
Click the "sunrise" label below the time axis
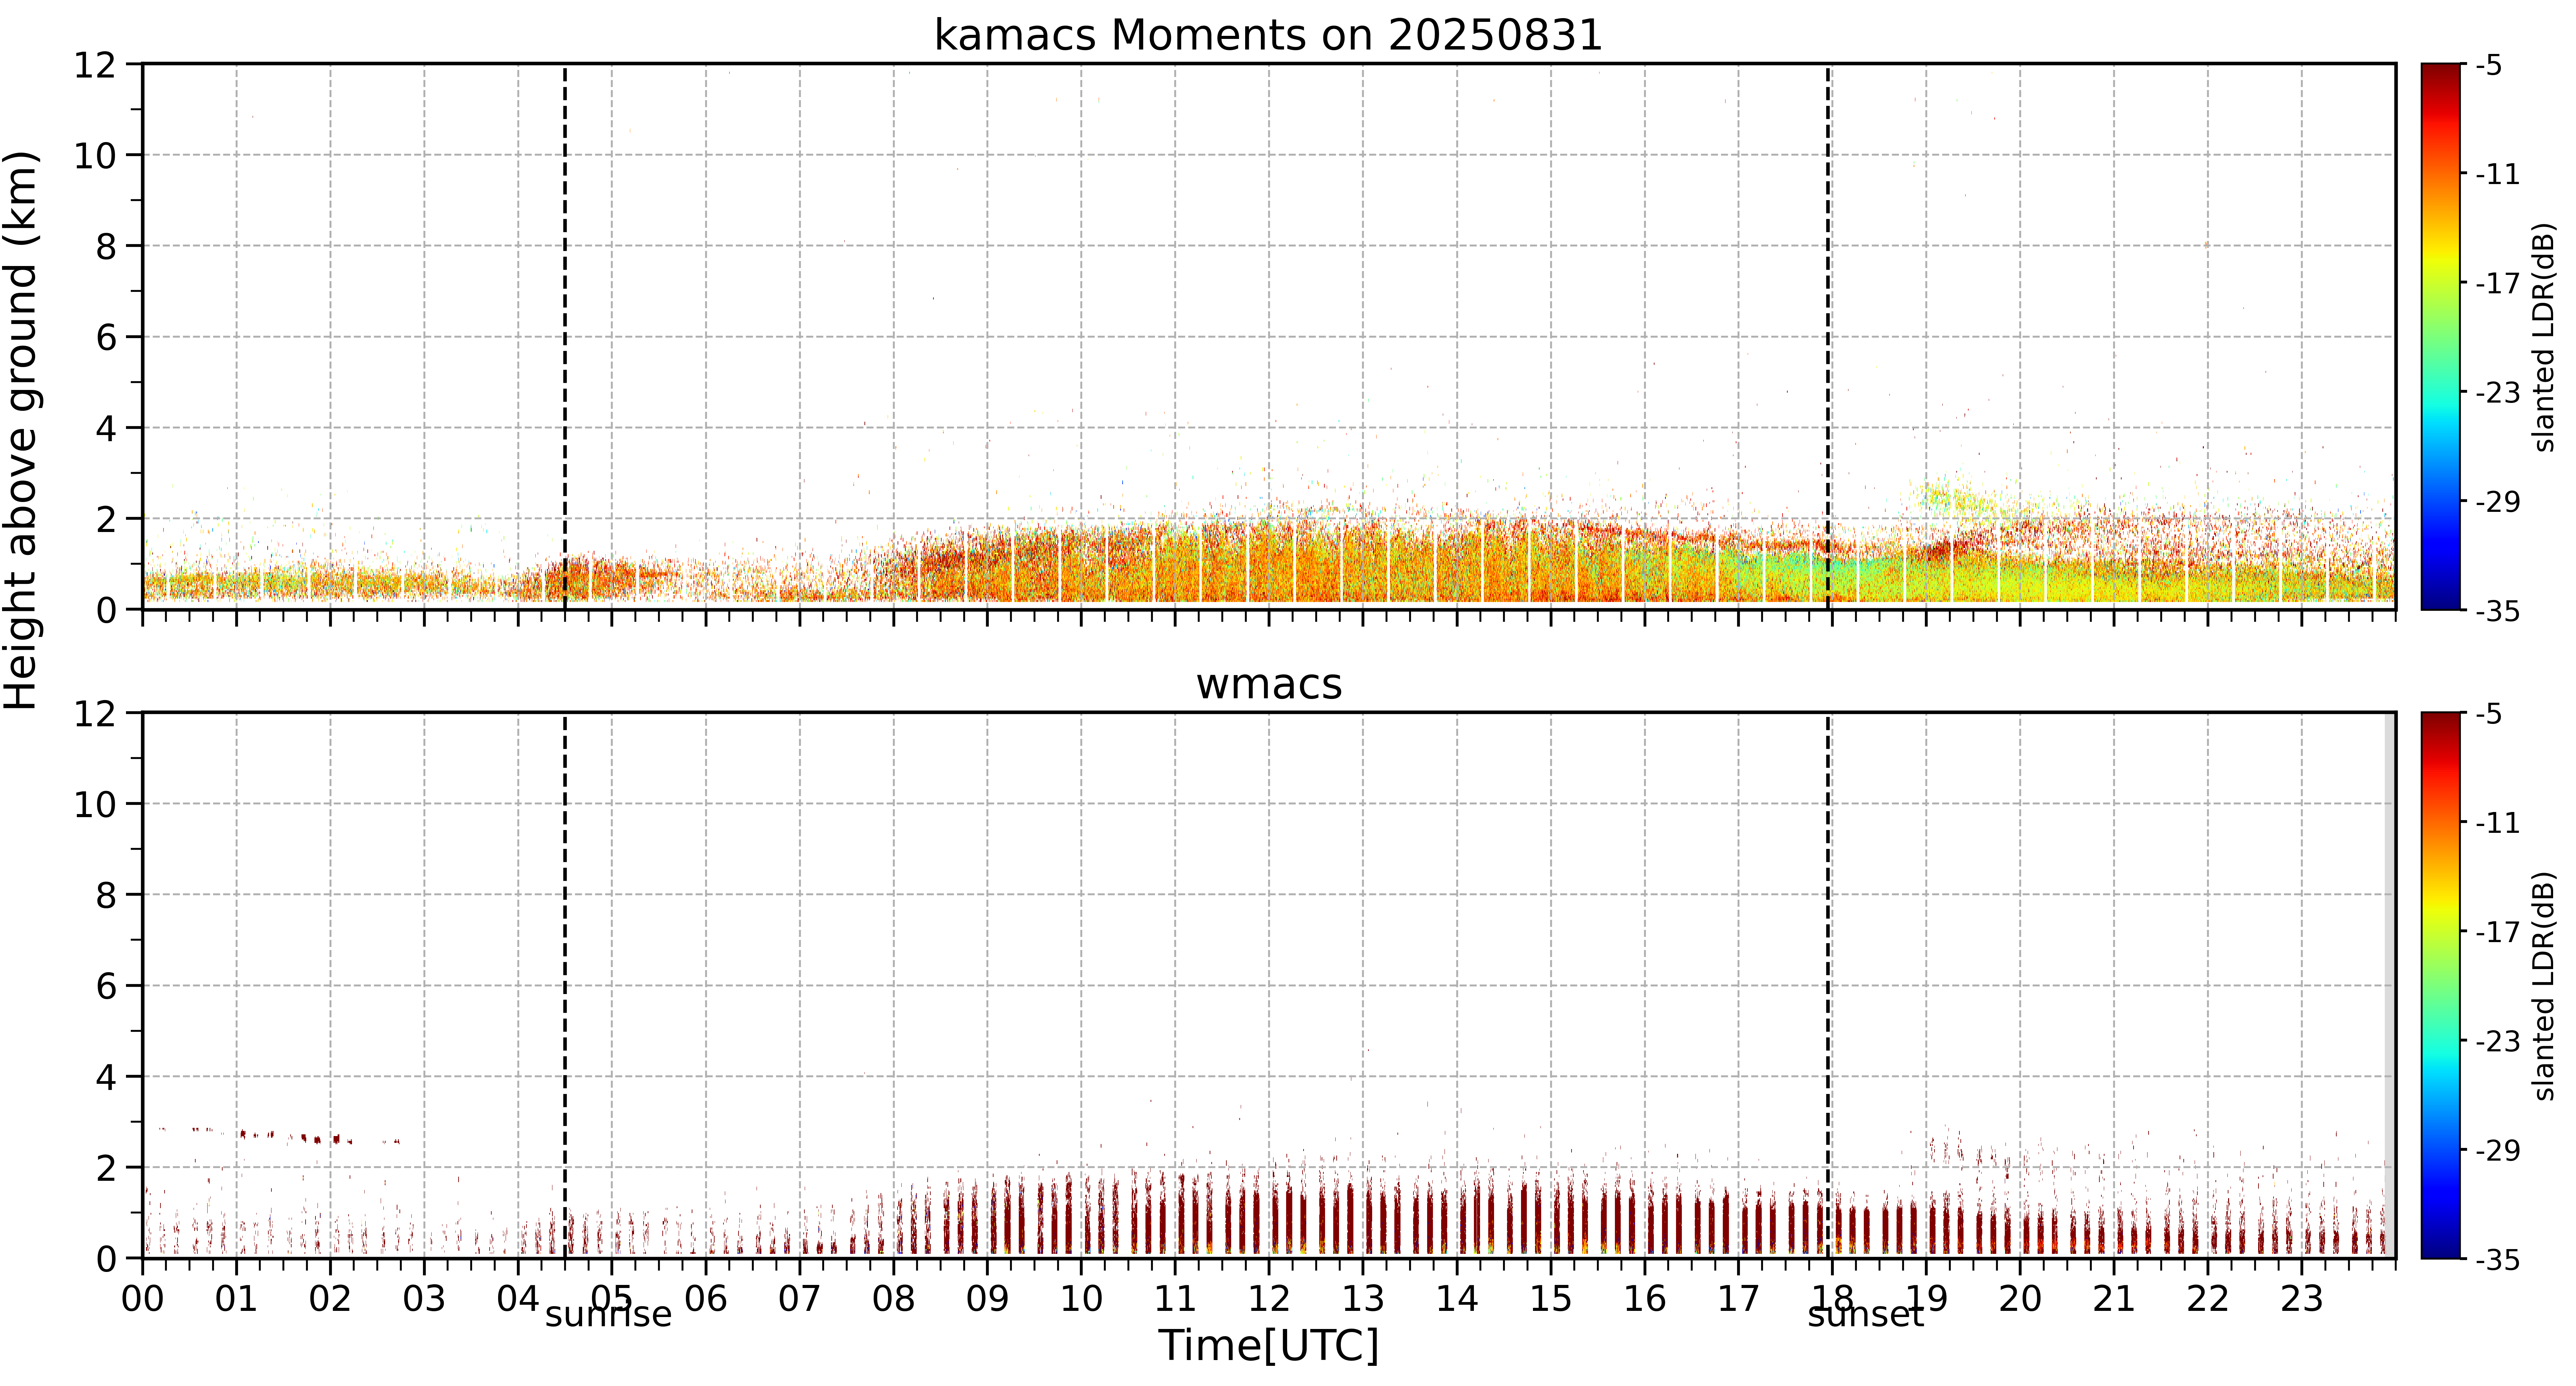(608, 1314)
